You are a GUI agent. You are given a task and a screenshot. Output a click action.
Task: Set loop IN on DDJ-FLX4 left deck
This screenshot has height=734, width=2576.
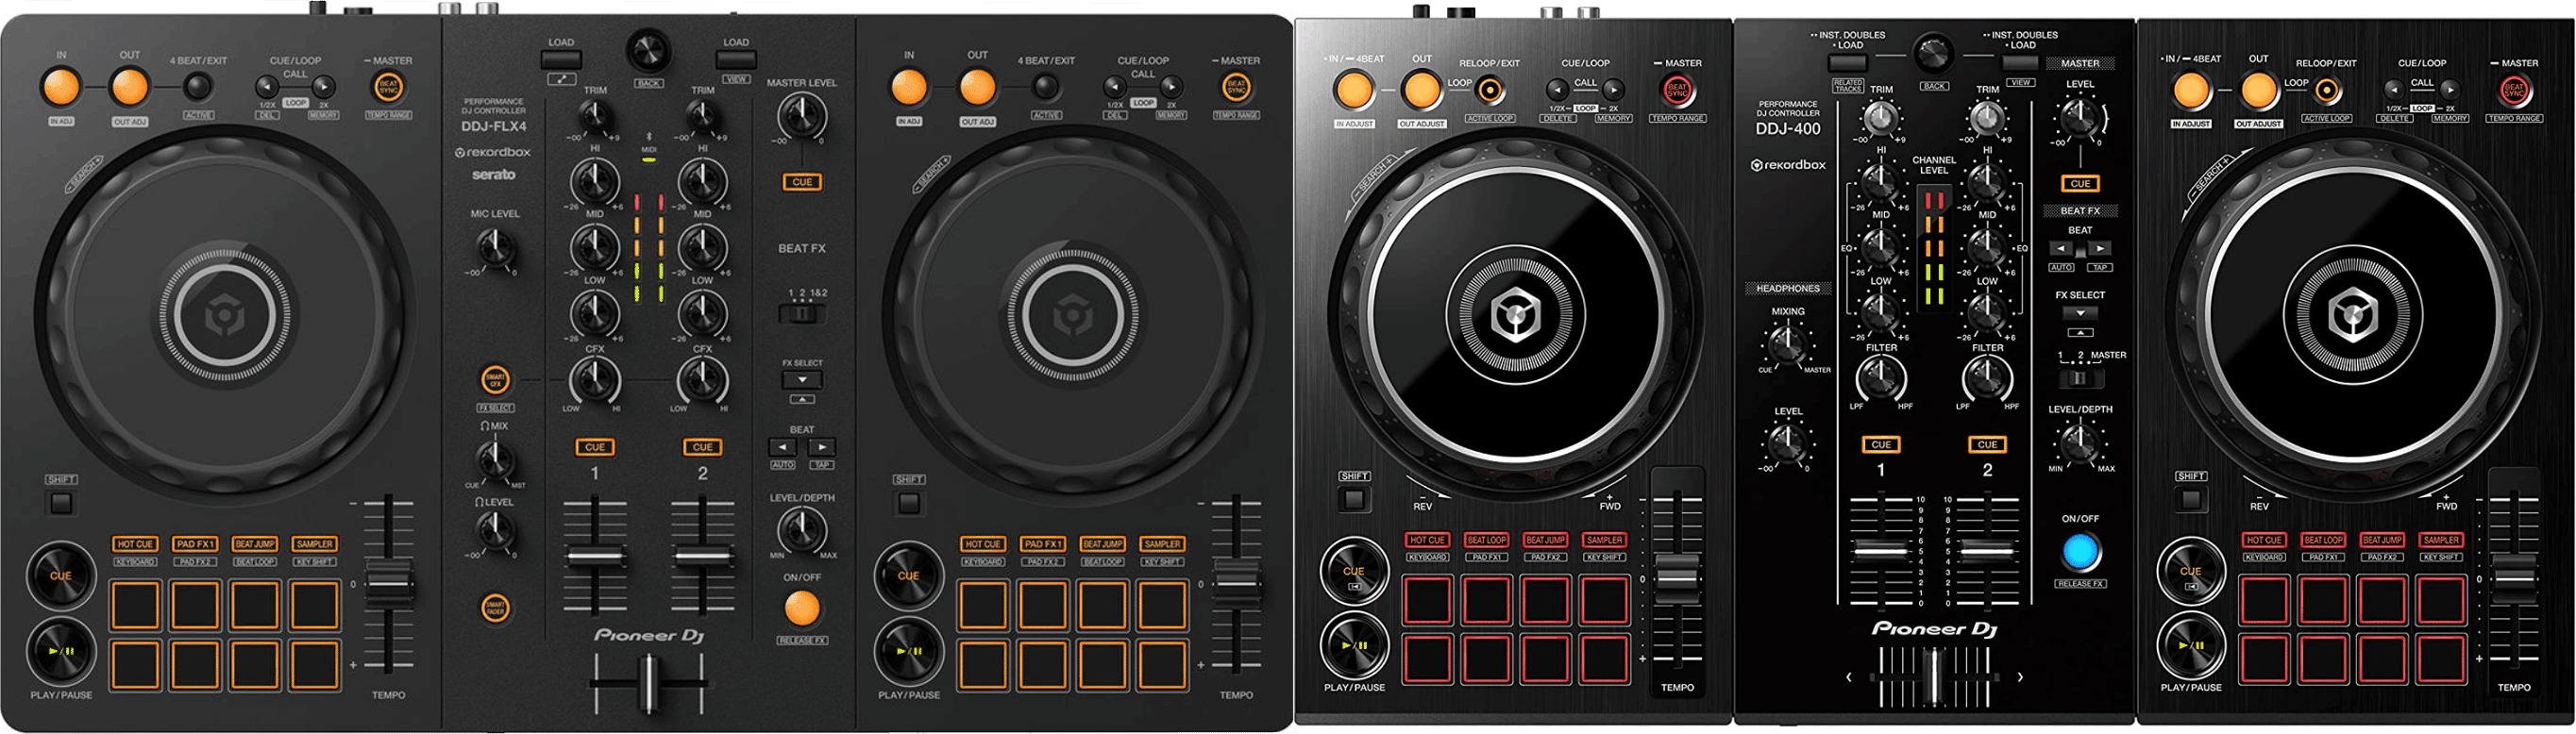click(x=61, y=88)
